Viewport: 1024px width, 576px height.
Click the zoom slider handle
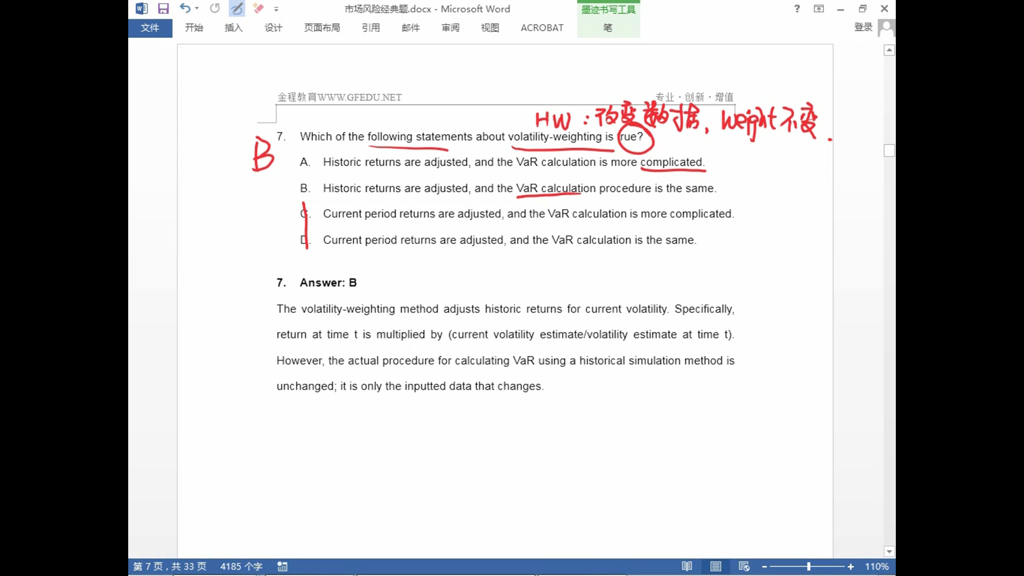click(x=808, y=567)
